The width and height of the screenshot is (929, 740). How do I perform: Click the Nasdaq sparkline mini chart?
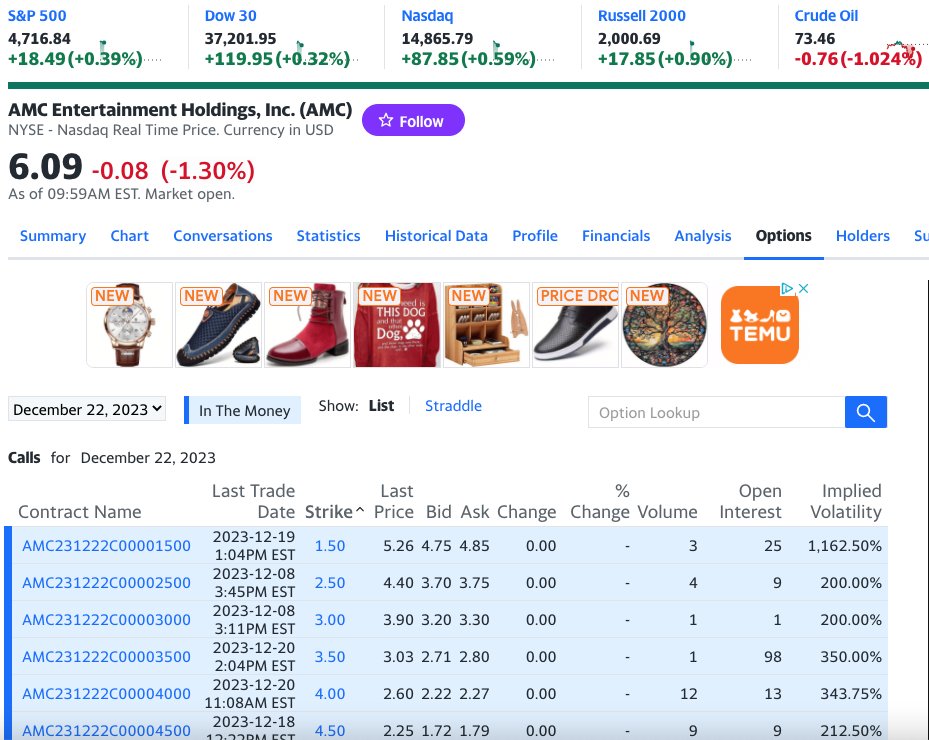pyautogui.click(x=497, y=44)
